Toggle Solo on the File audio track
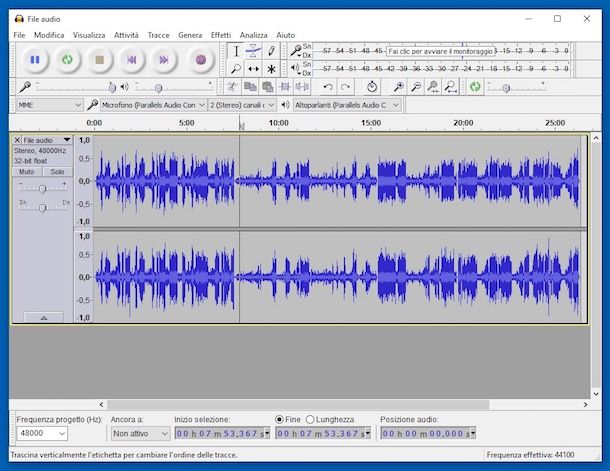The image size is (610, 471). [x=57, y=172]
